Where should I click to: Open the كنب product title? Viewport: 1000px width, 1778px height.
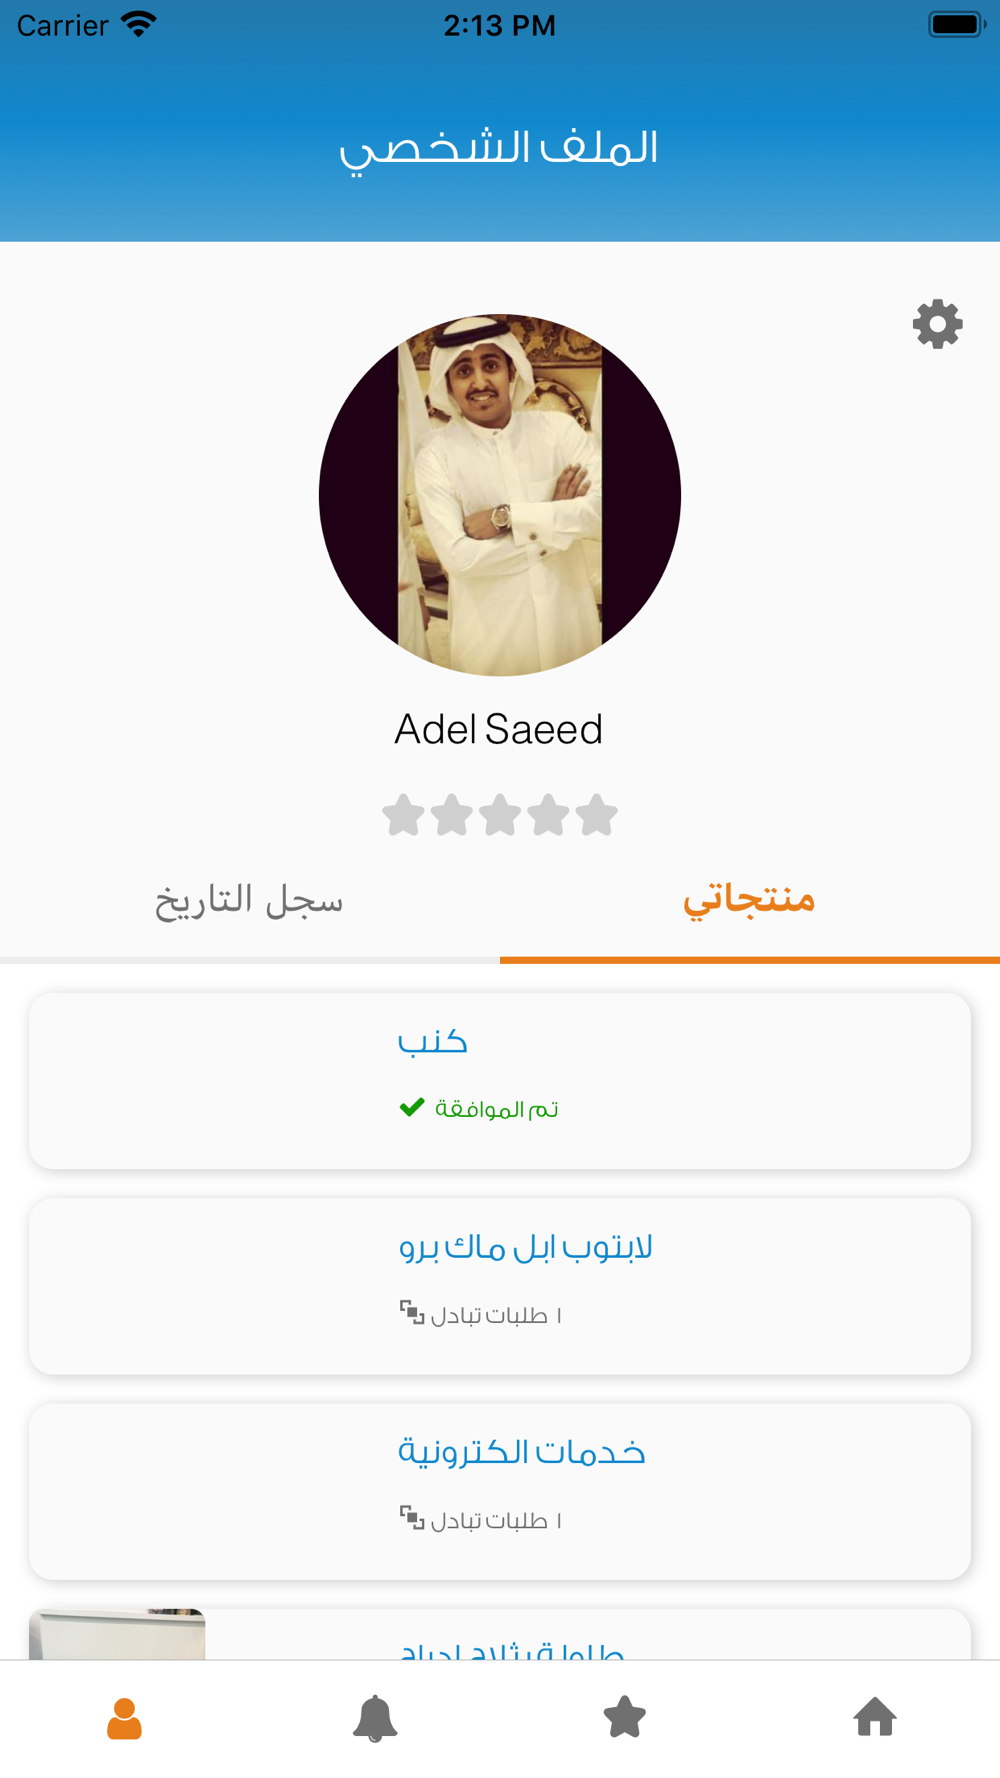pos(433,1041)
